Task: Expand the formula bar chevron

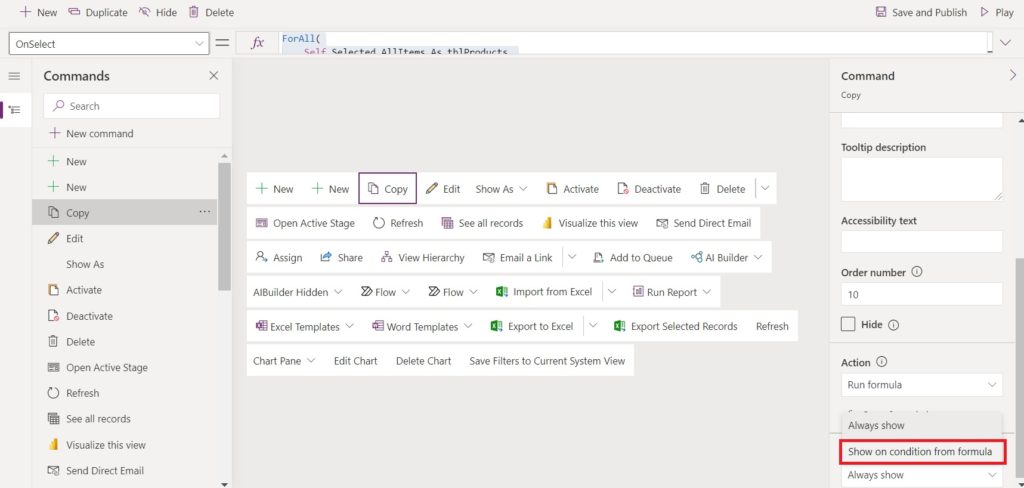Action: click(x=1006, y=43)
